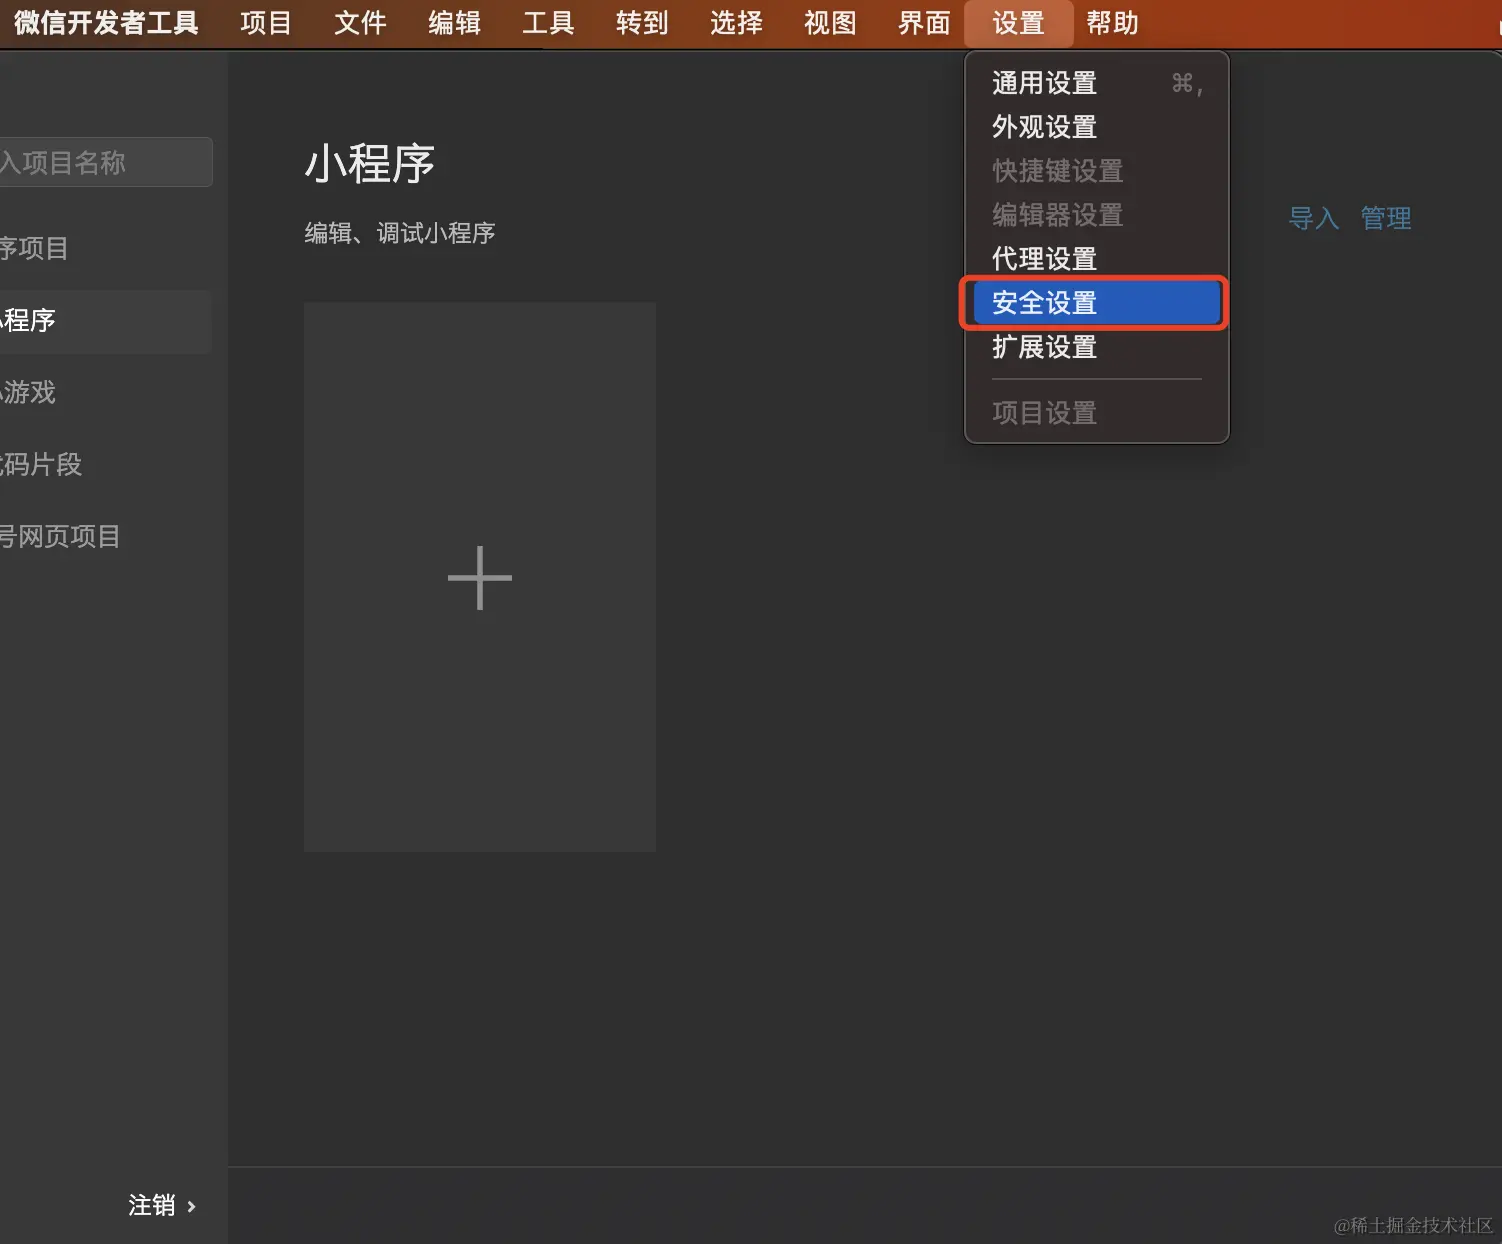Viewport: 1502px width, 1244px height.
Task: Open the 文件 menu
Action: 360,23
